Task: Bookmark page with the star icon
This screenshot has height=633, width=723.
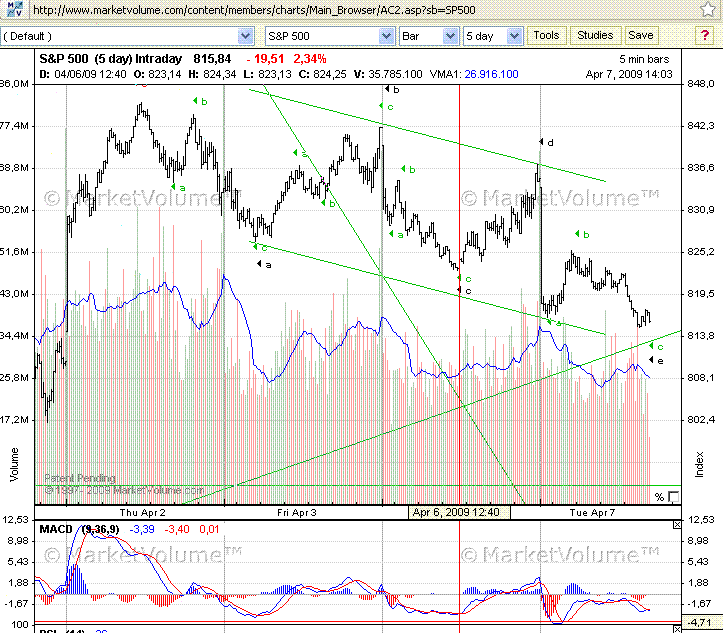Action: 708,10
